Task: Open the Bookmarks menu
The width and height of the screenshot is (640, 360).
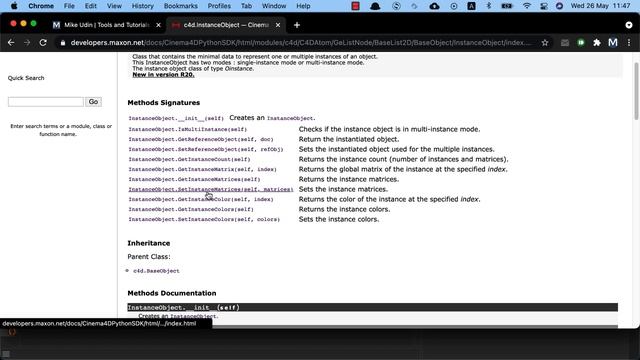Action: 180,6
